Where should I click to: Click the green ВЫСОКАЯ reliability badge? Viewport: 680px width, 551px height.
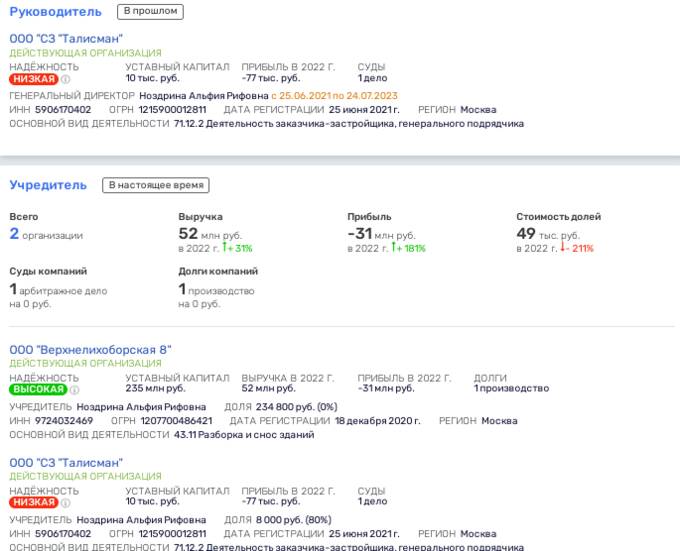[38, 389]
